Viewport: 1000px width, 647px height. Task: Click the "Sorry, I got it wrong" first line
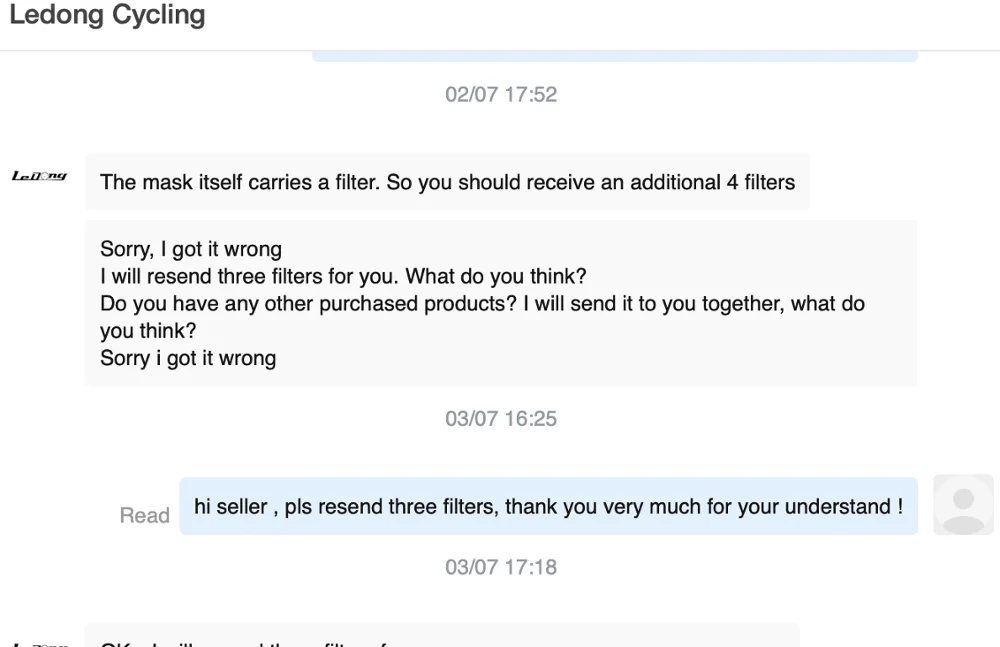pos(191,249)
